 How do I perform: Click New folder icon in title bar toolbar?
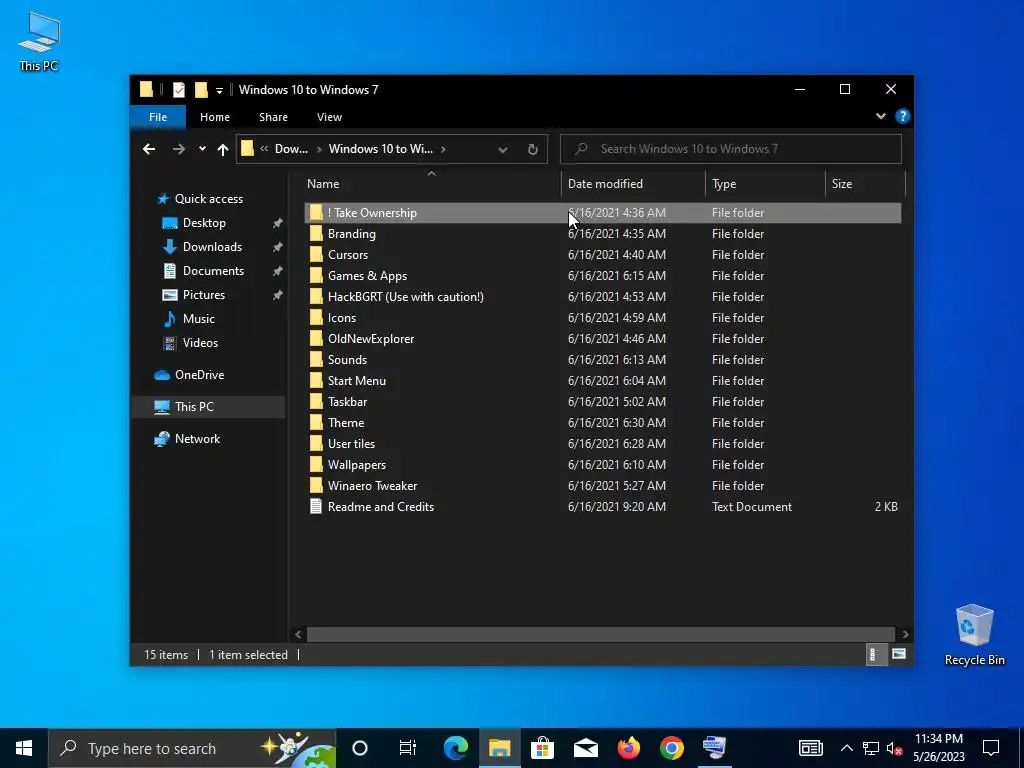pyautogui.click(x=201, y=89)
